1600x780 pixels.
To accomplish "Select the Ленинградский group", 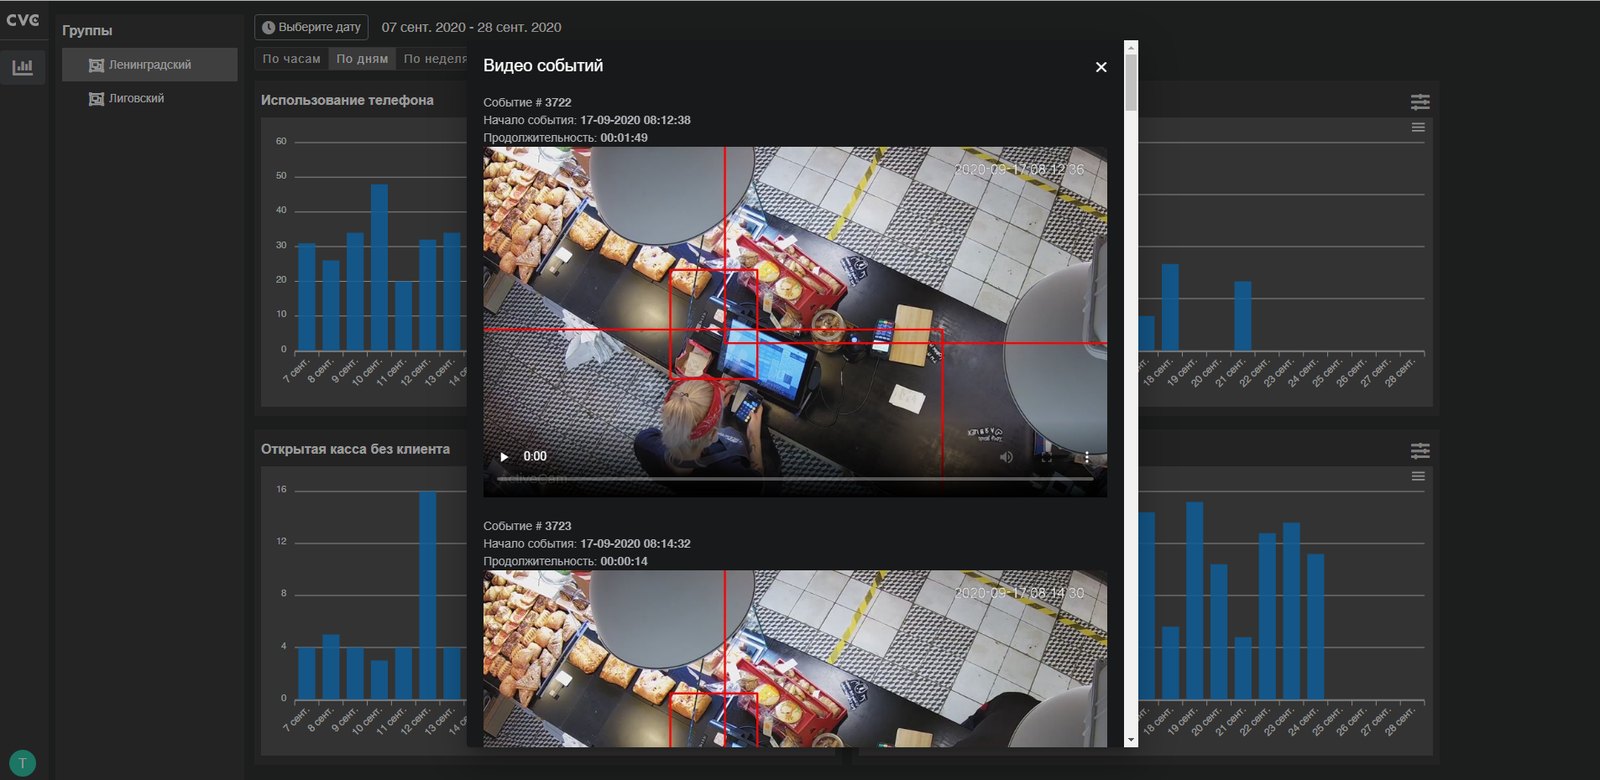I will click(x=150, y=65).
